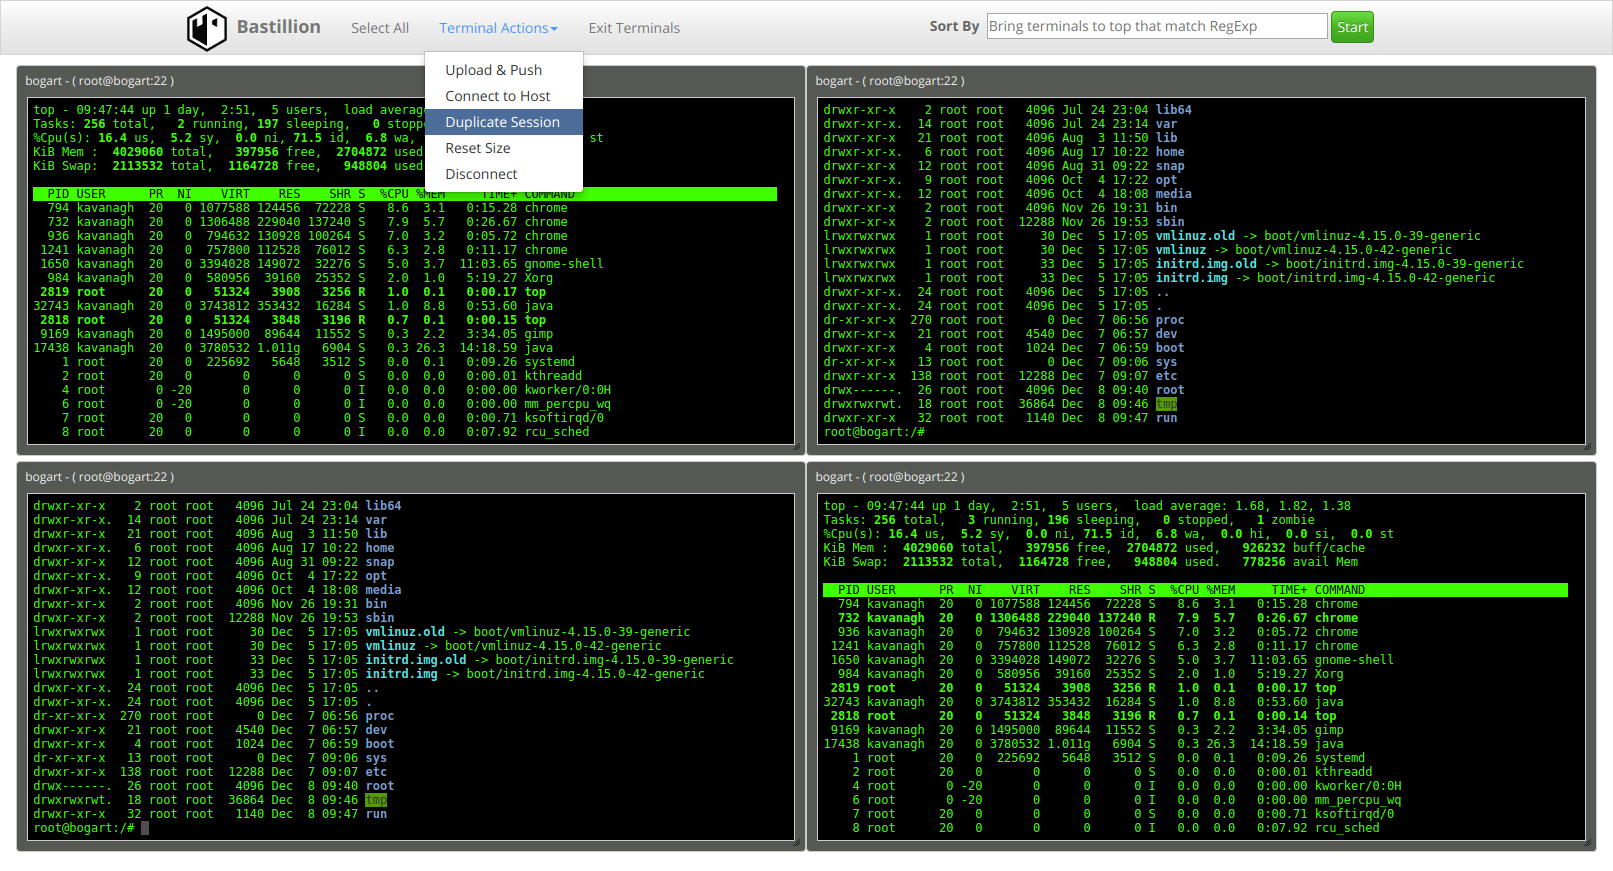
Task: Click Select All in navbar
Action: 380,28
